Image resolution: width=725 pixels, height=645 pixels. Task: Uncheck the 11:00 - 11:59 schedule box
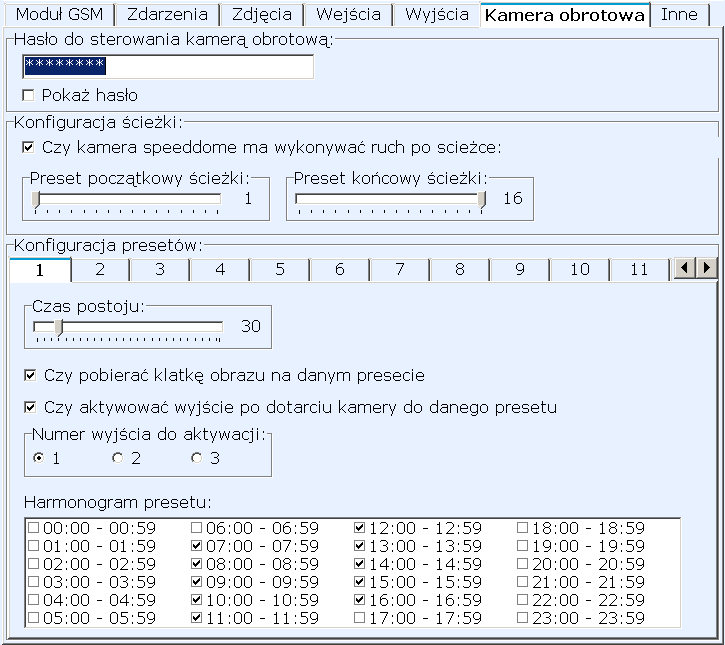[197, 618]
